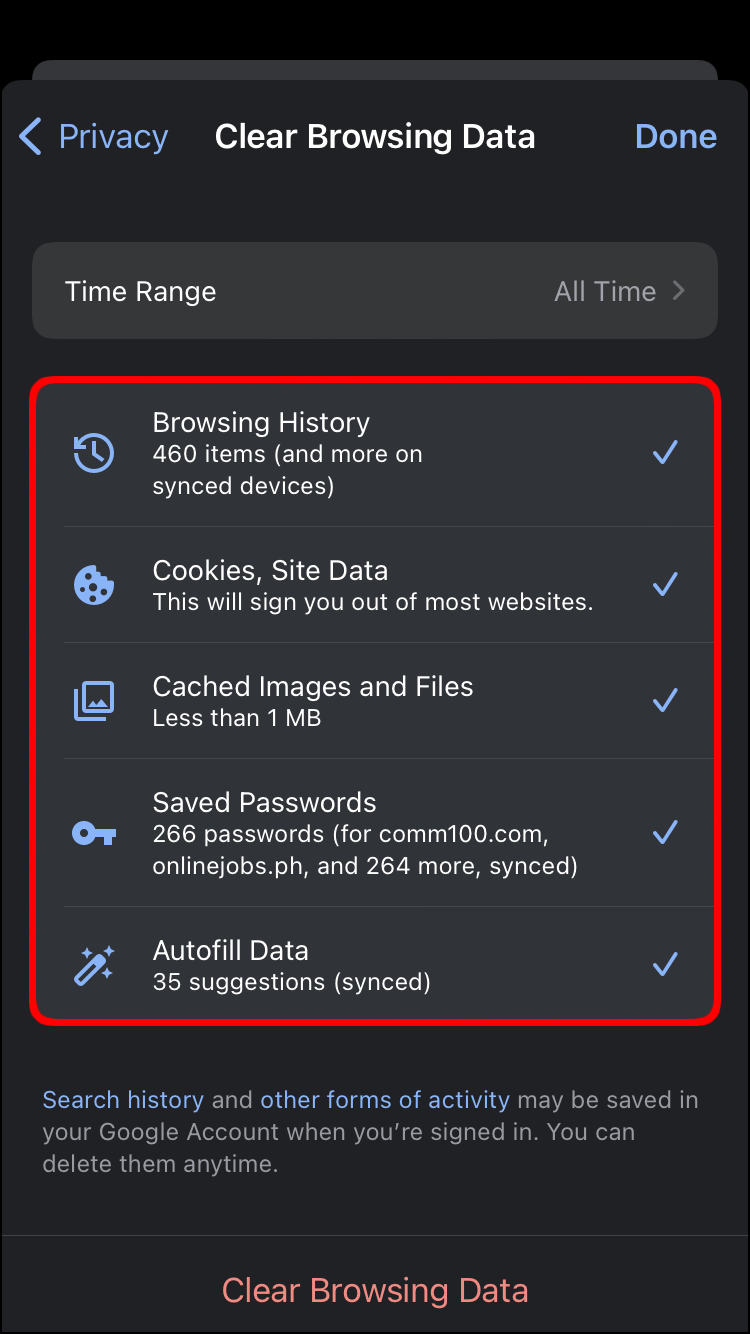Follow the other forms of activity link
The image size is (750, 1334).
(x=385, y=1100)
